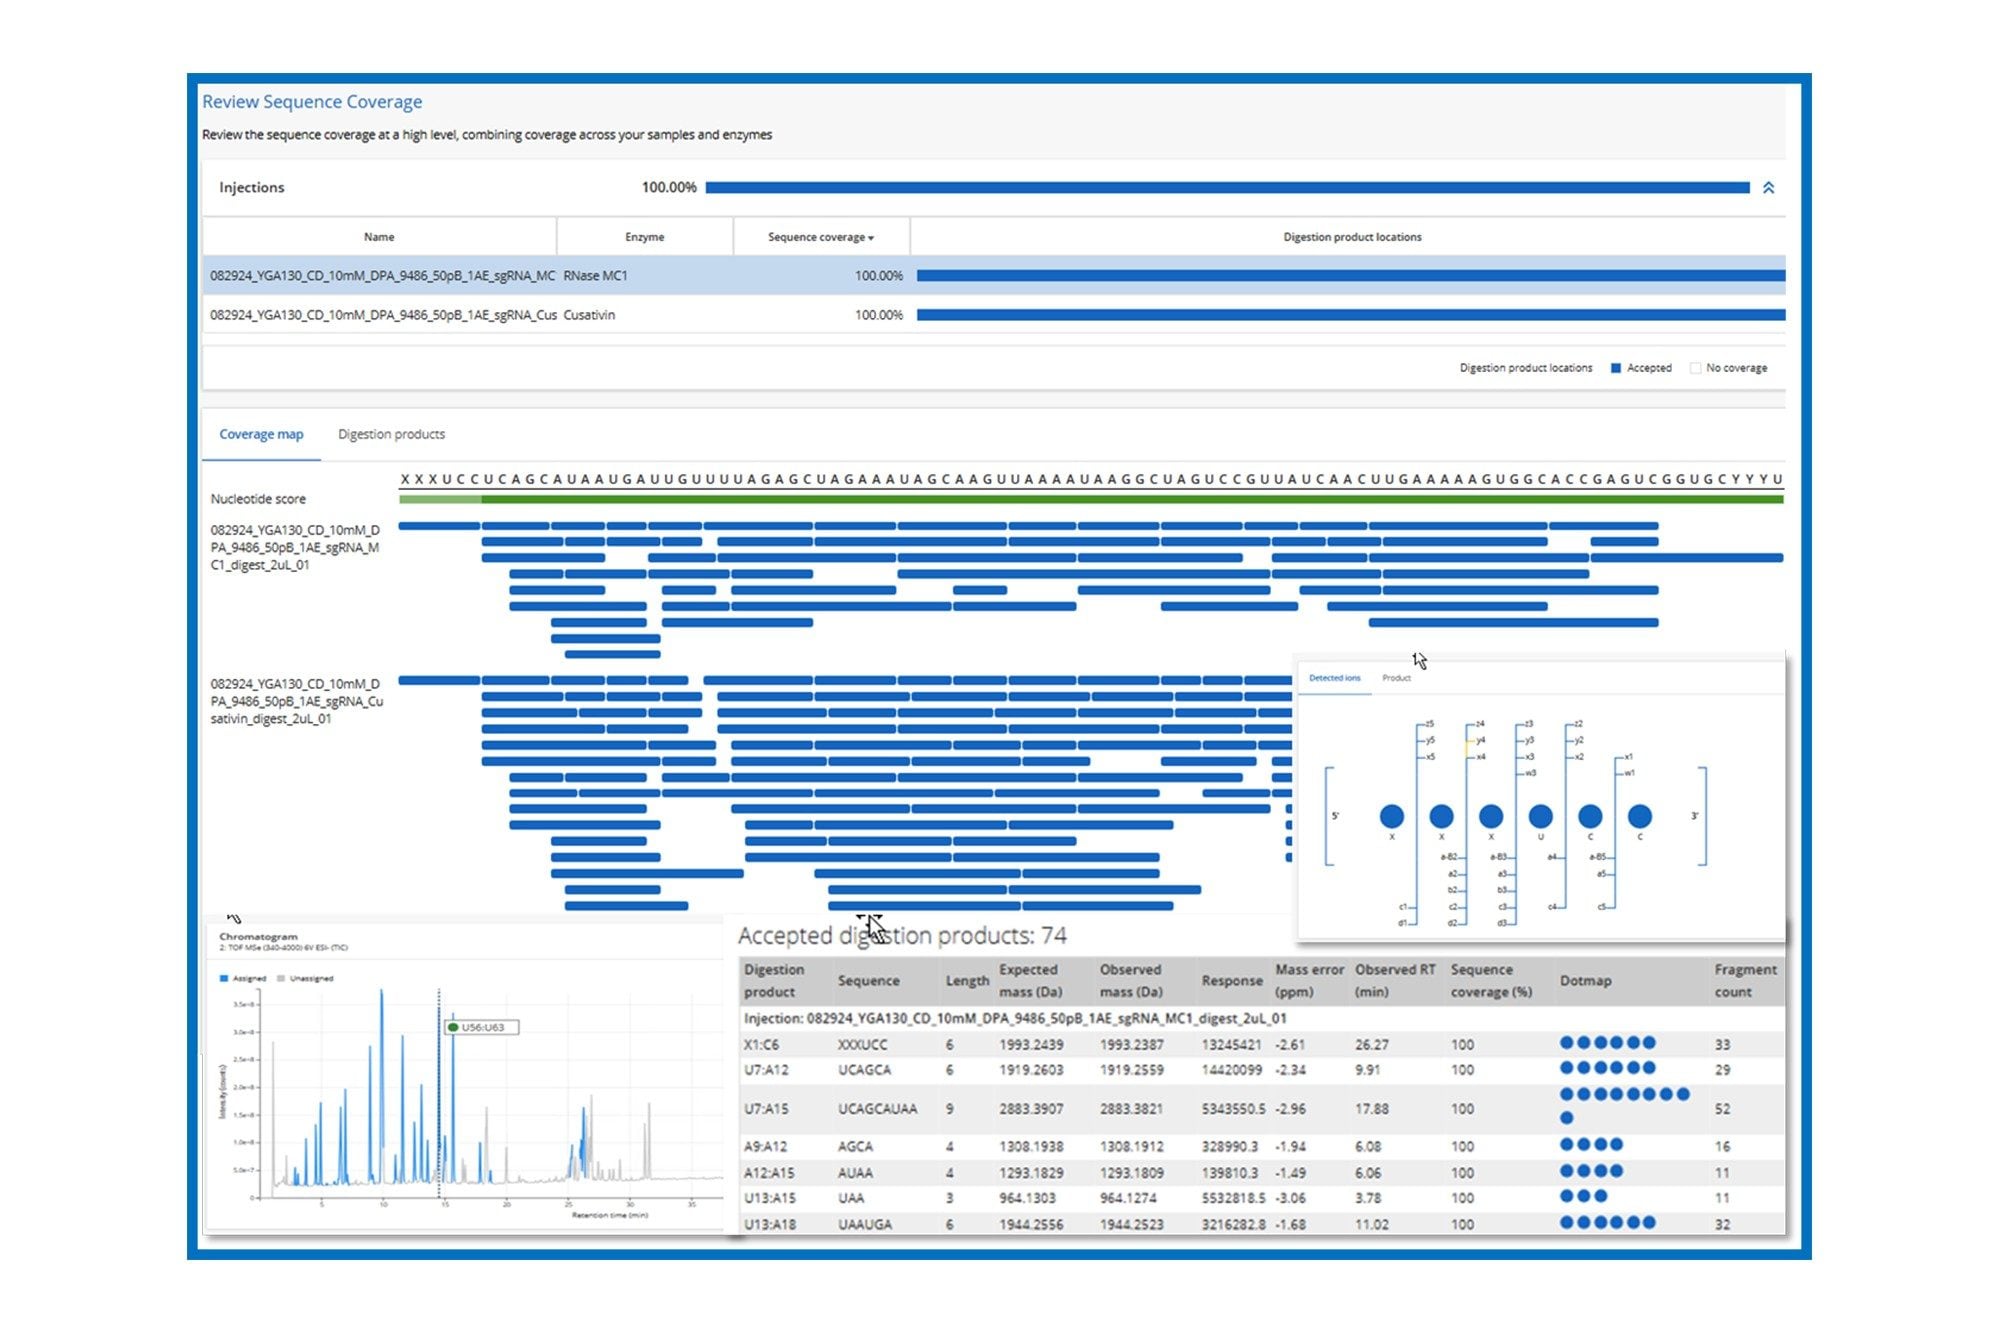This screenshot has height=1333, width=2000.
Task: Switch to the Digestion products tab
Action: pyautogui.click(x=391, y=434)
